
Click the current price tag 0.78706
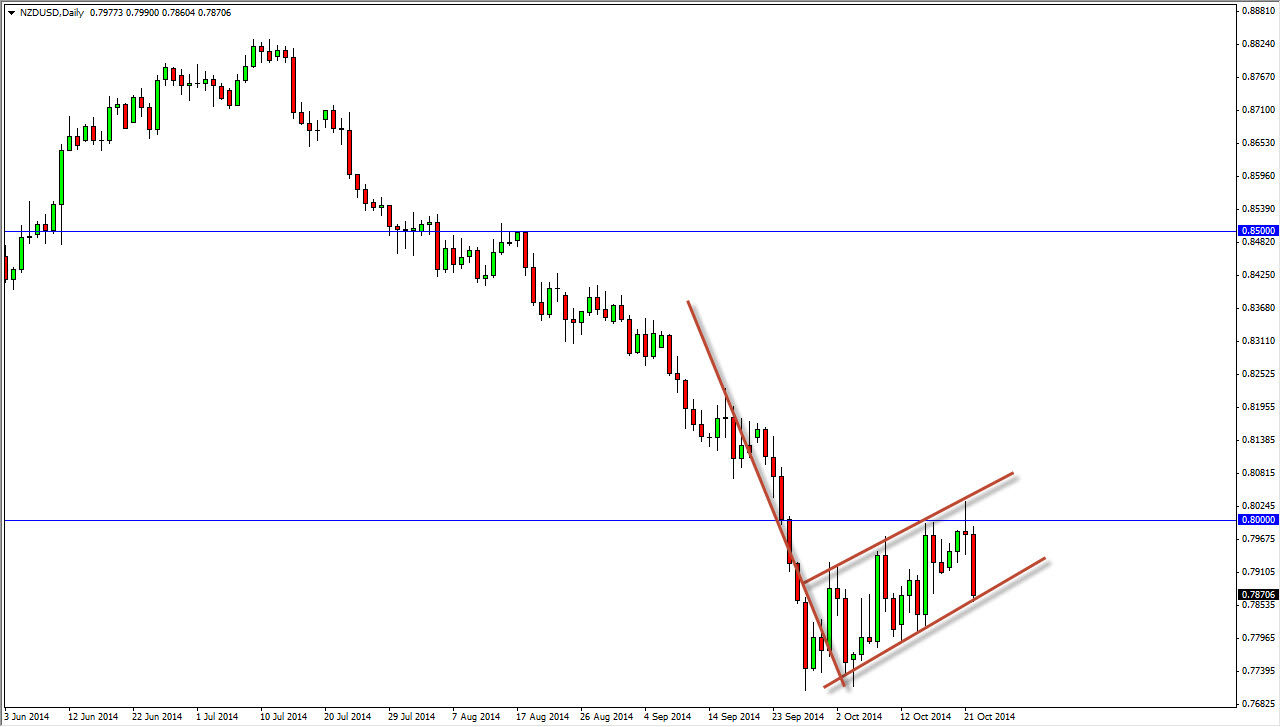(1256, 593)
